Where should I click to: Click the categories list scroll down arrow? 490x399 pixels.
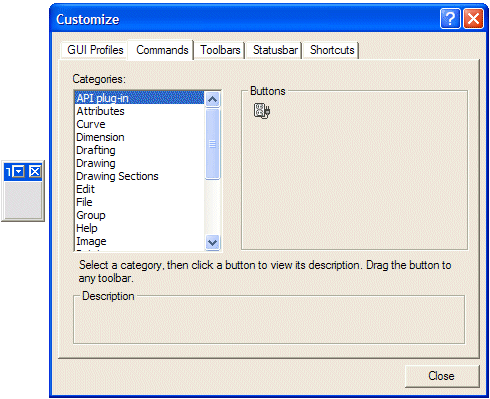point(212,242)
